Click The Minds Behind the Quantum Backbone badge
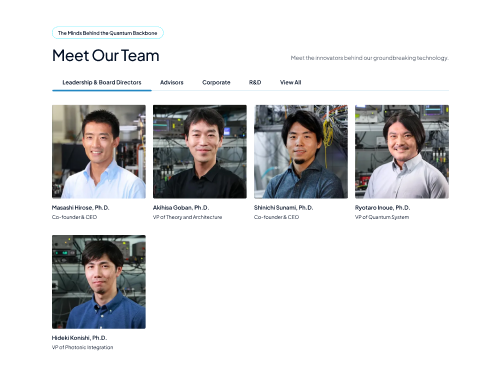Image resolution: width=480 pixels, height=368 pixels. tap(108, 33)
